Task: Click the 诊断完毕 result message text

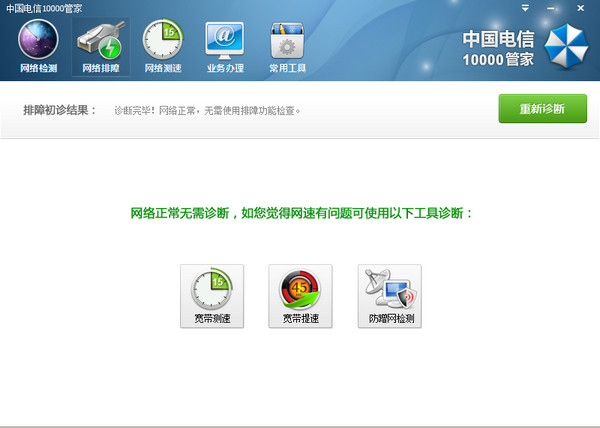Action: click(207, 111)
